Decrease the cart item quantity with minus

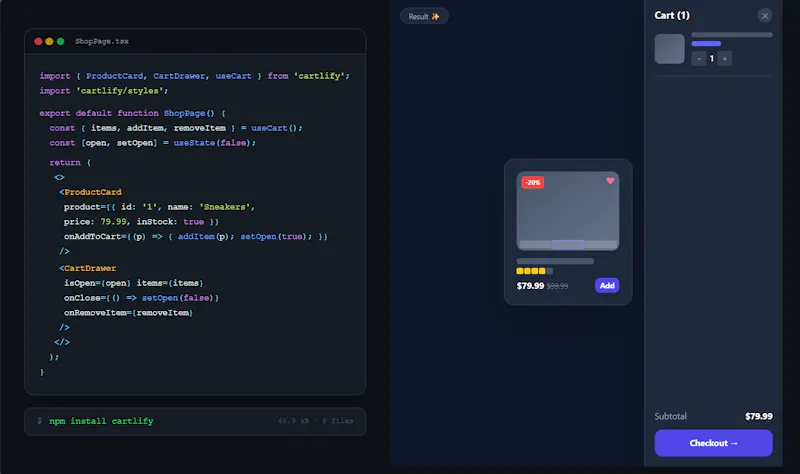pyautogui.click(x=698, y=59)
